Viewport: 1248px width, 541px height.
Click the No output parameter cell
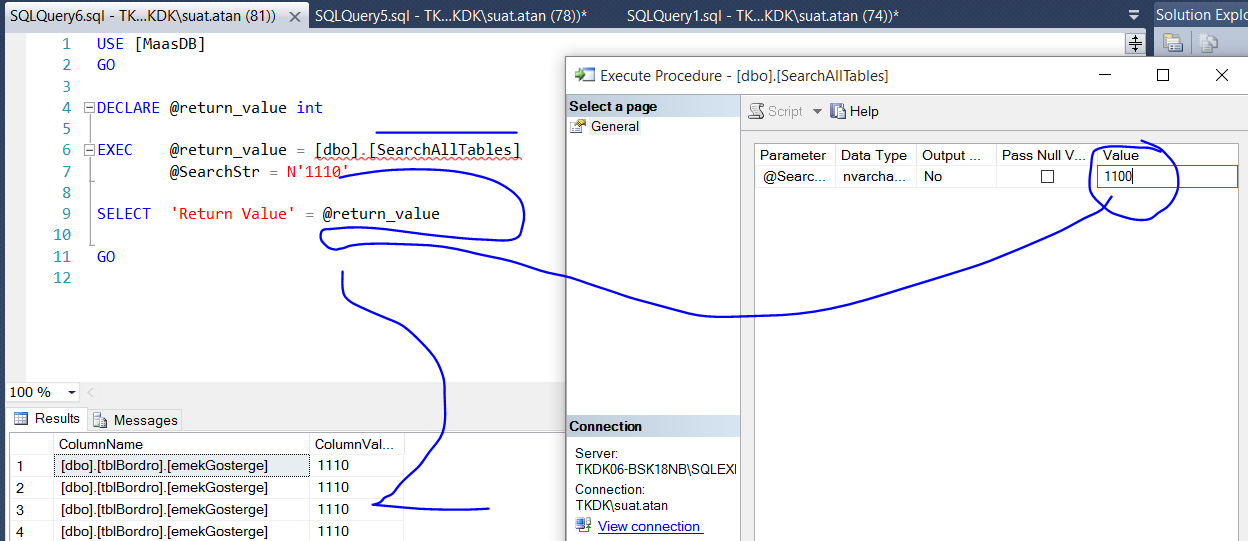[956, 177]
